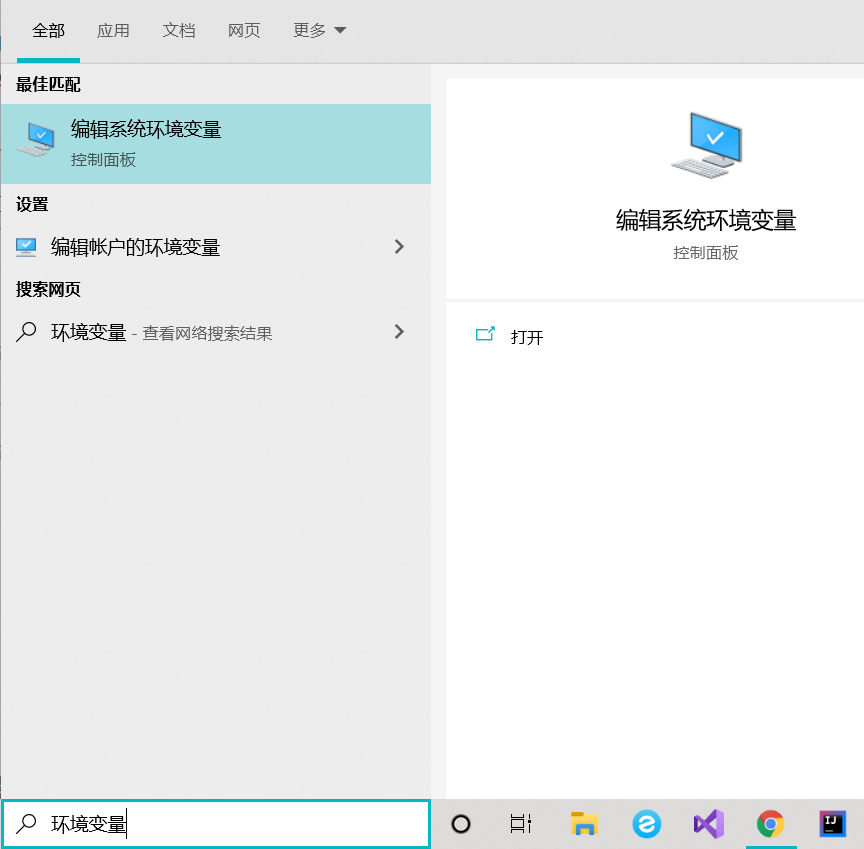Switch to the 全部 tab
Screen dimensions: 864x849
click(48, 30)
